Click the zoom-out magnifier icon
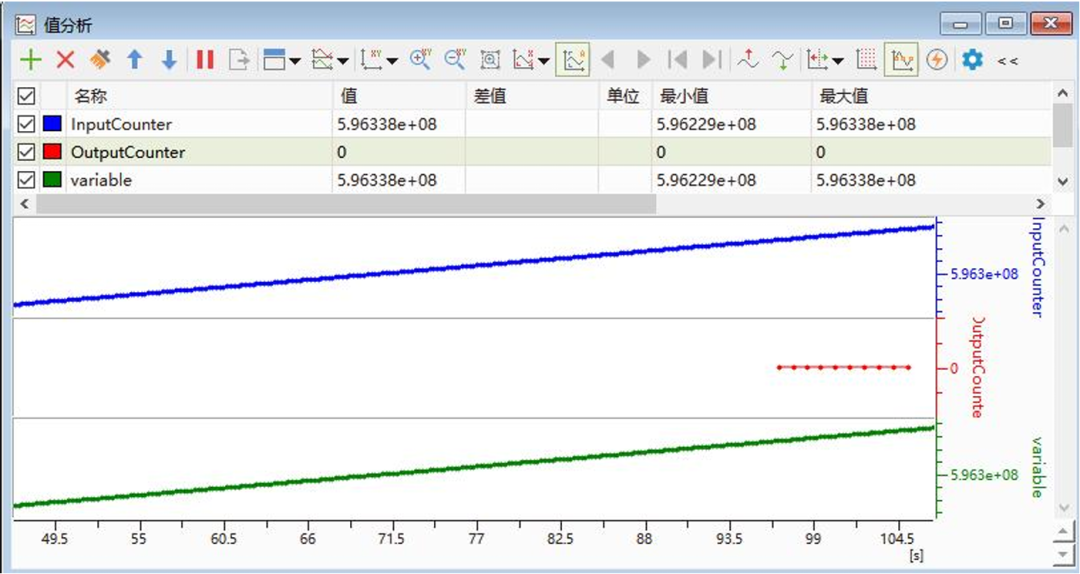 pyautogui.click(x=455, y=60)
